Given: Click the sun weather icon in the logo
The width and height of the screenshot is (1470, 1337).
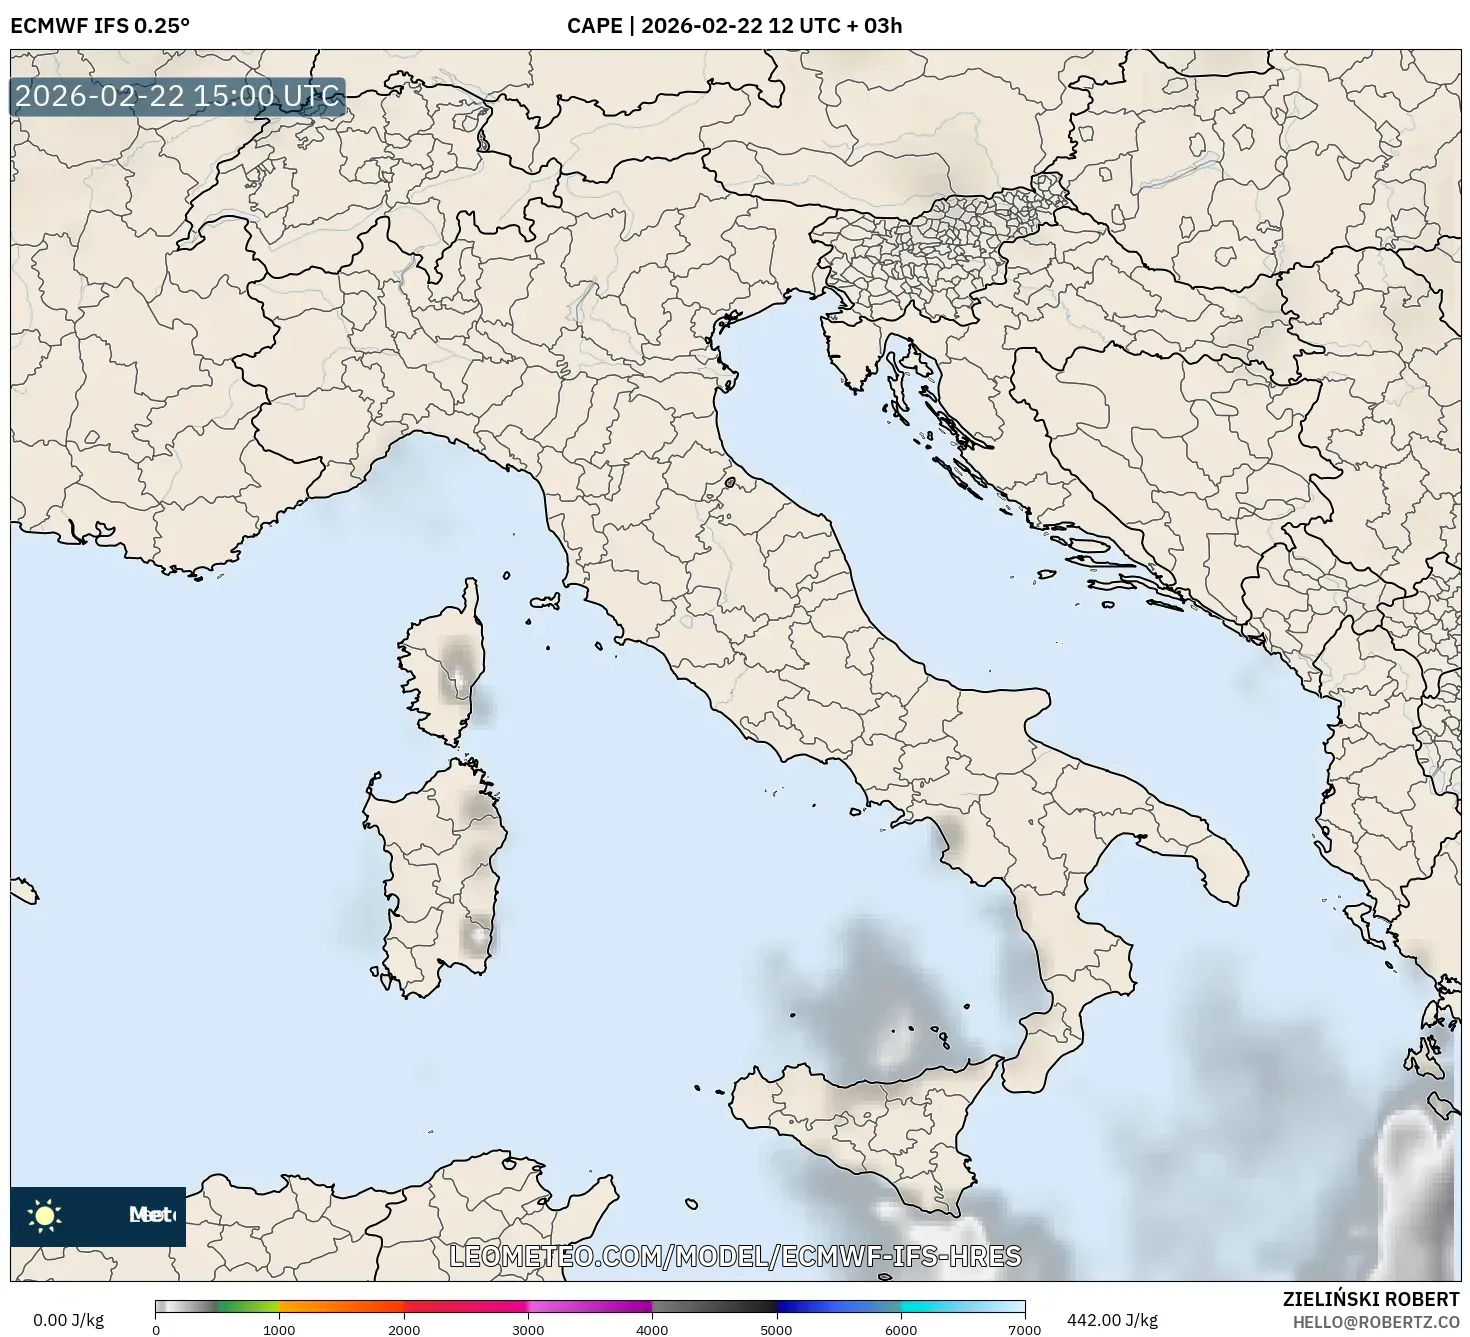Looking at the screenshot, I should (x=45, y=1214).
